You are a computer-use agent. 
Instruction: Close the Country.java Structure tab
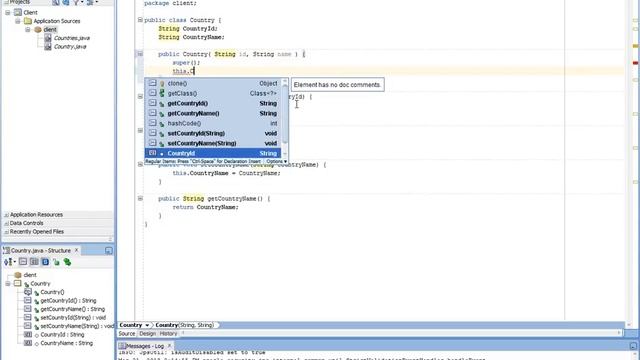(x=76, y=250)
